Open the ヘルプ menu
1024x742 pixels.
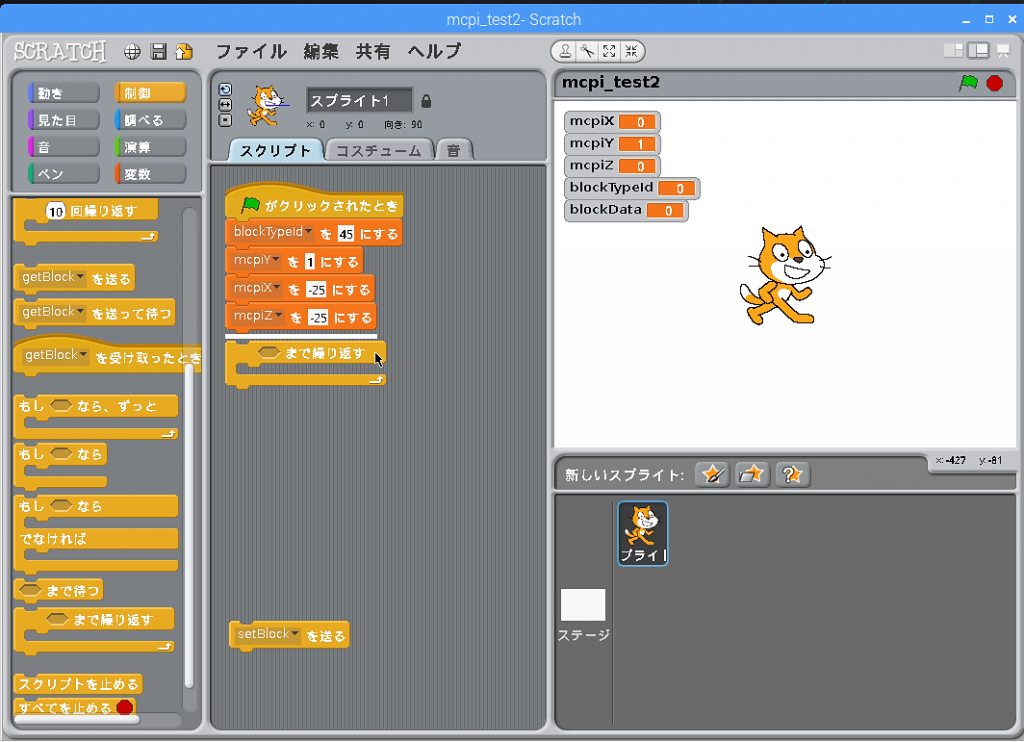pos(434,51)
